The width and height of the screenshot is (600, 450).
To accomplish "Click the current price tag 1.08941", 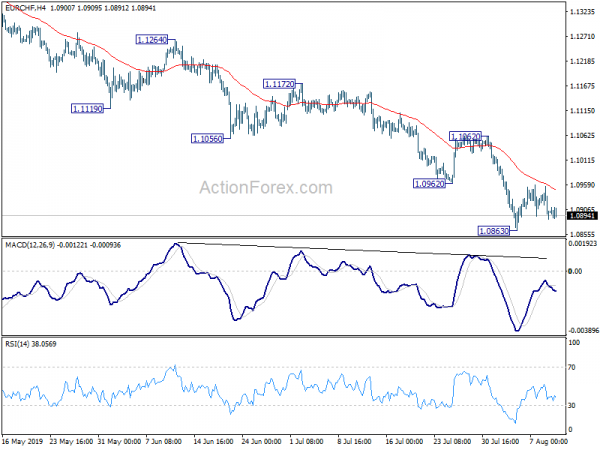I will pos(582,216).
